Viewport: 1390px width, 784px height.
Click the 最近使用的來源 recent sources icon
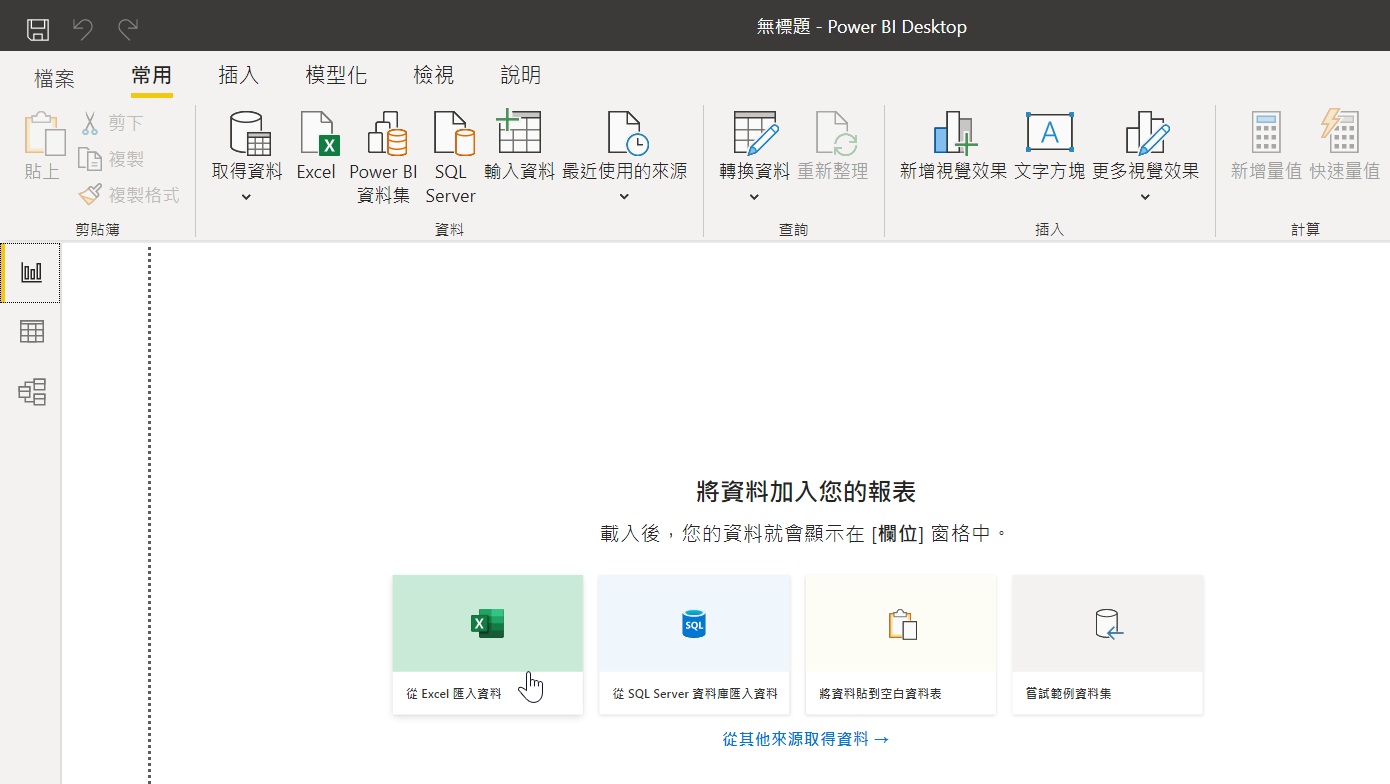[628, 132]
